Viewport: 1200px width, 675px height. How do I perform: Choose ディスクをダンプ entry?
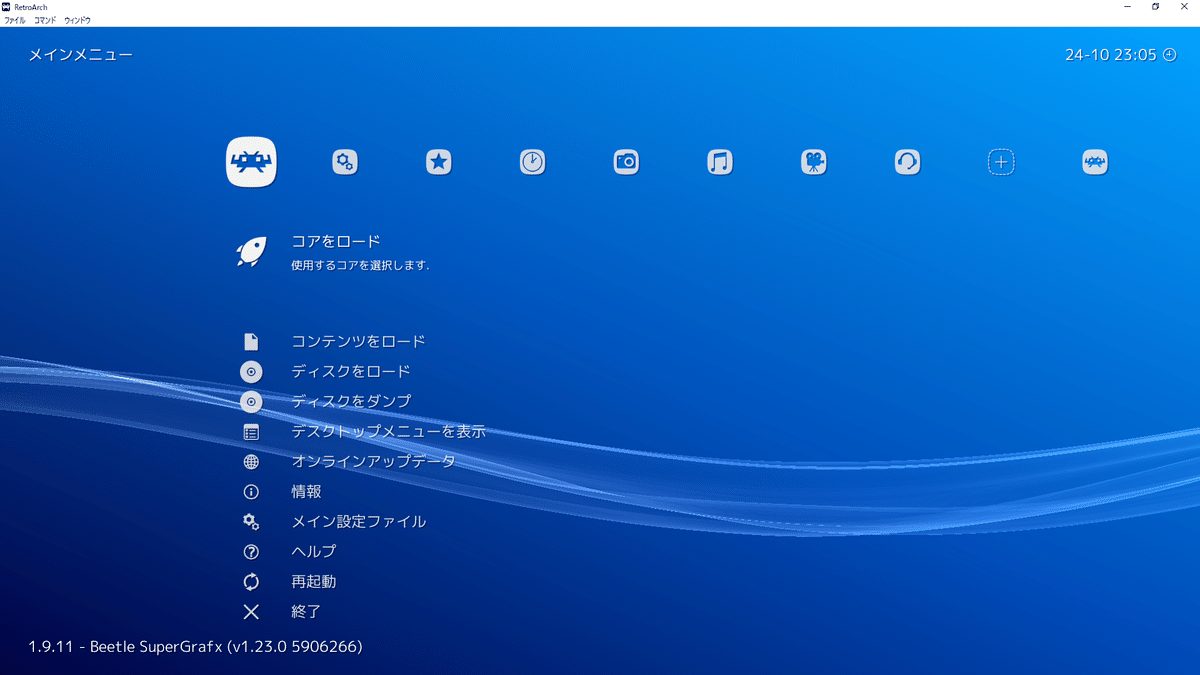point(351,401)
